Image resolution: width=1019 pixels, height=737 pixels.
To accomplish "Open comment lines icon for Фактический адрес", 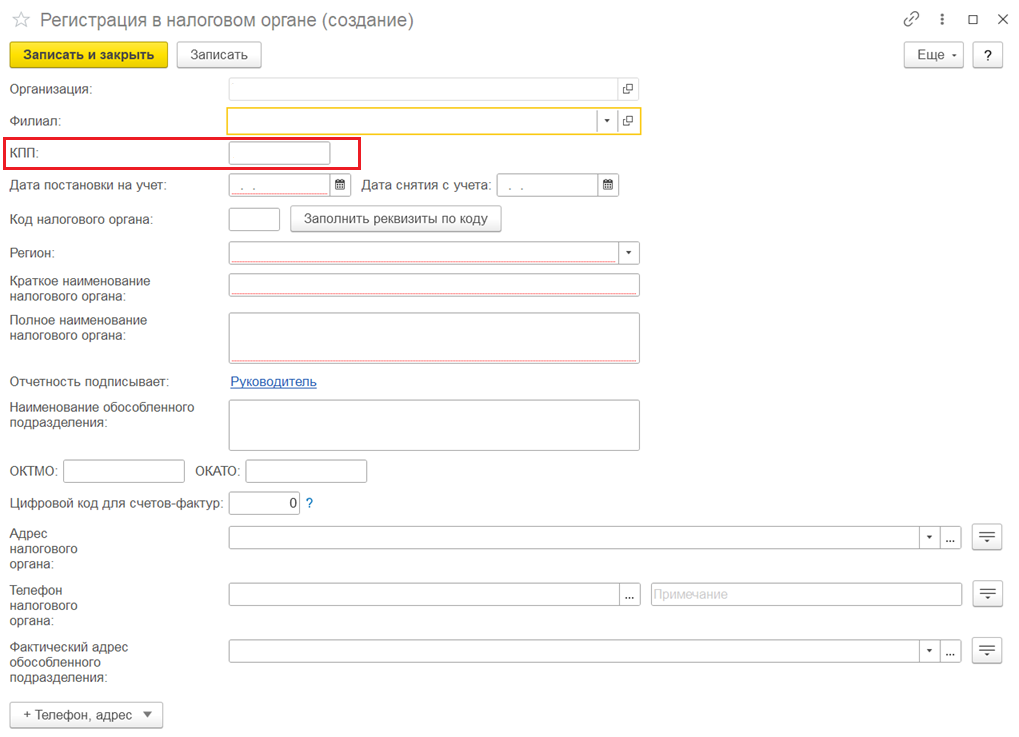I will tap(987, 651).
